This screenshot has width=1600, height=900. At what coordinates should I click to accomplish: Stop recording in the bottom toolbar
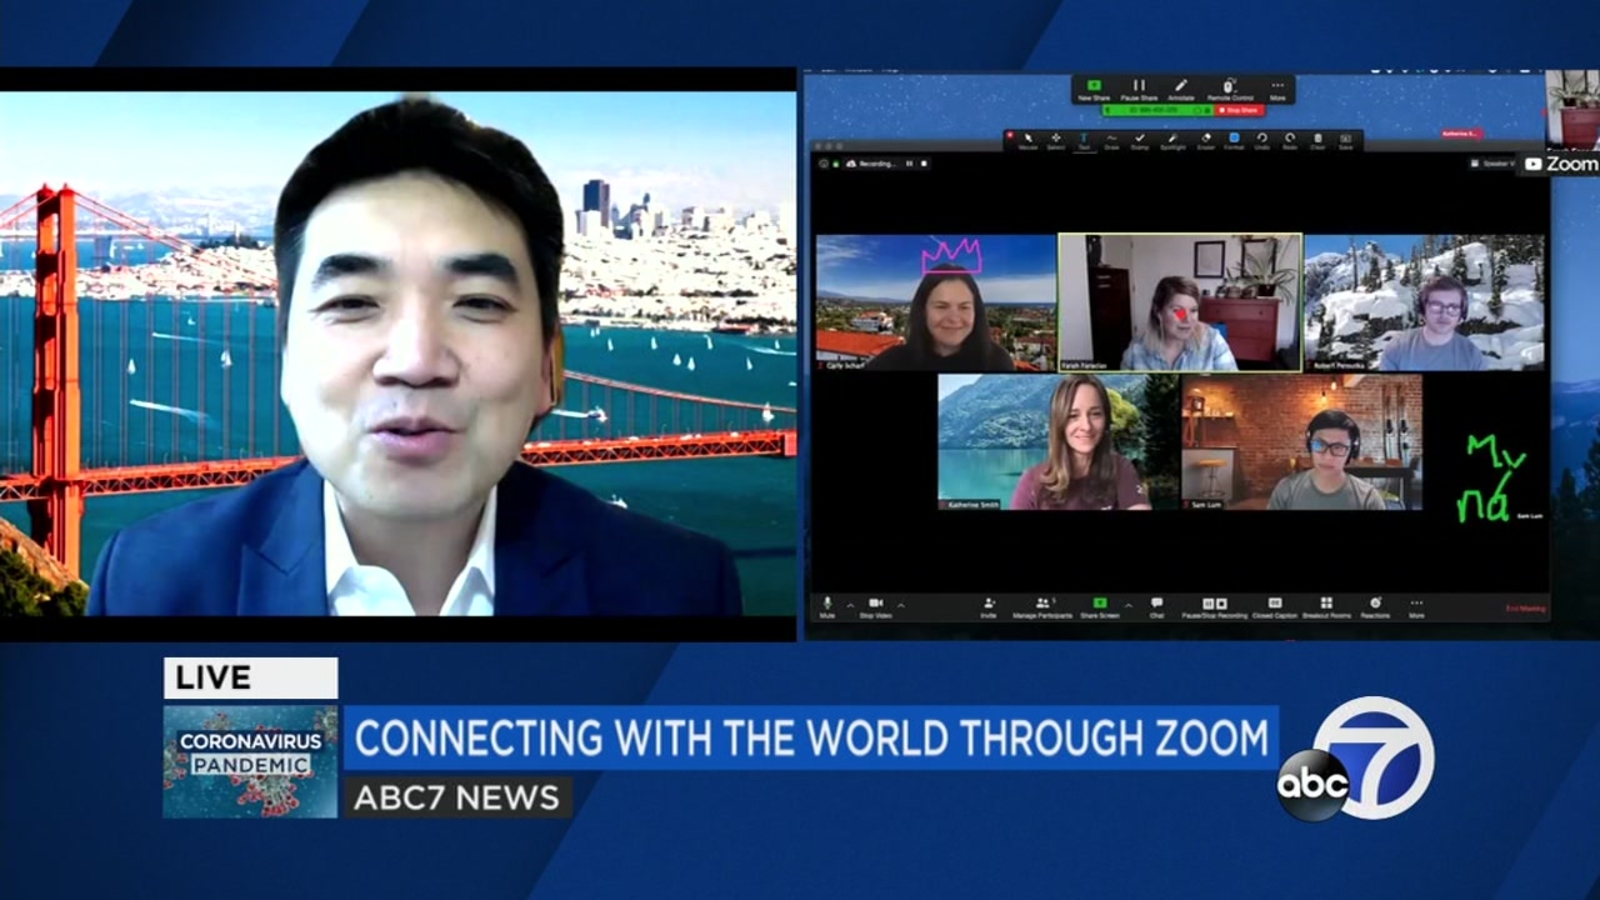point(1221,604)
